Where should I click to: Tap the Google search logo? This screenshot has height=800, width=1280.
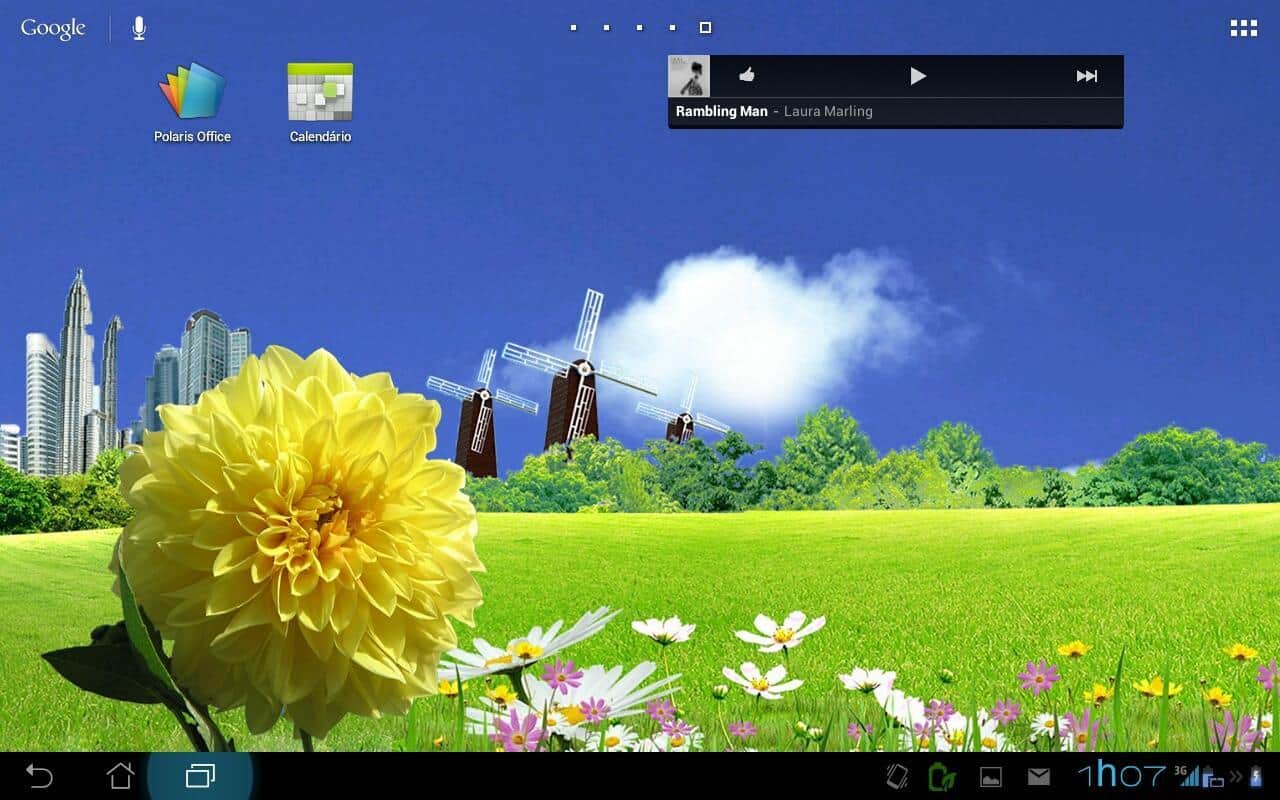[x=53, y=28]
